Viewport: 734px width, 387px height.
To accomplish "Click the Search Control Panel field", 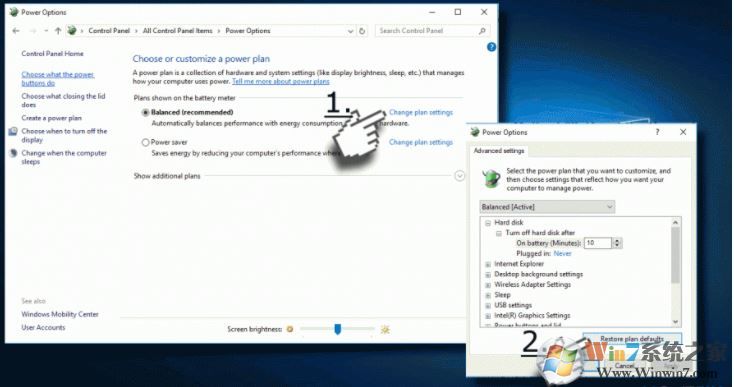I will [427, 31].
